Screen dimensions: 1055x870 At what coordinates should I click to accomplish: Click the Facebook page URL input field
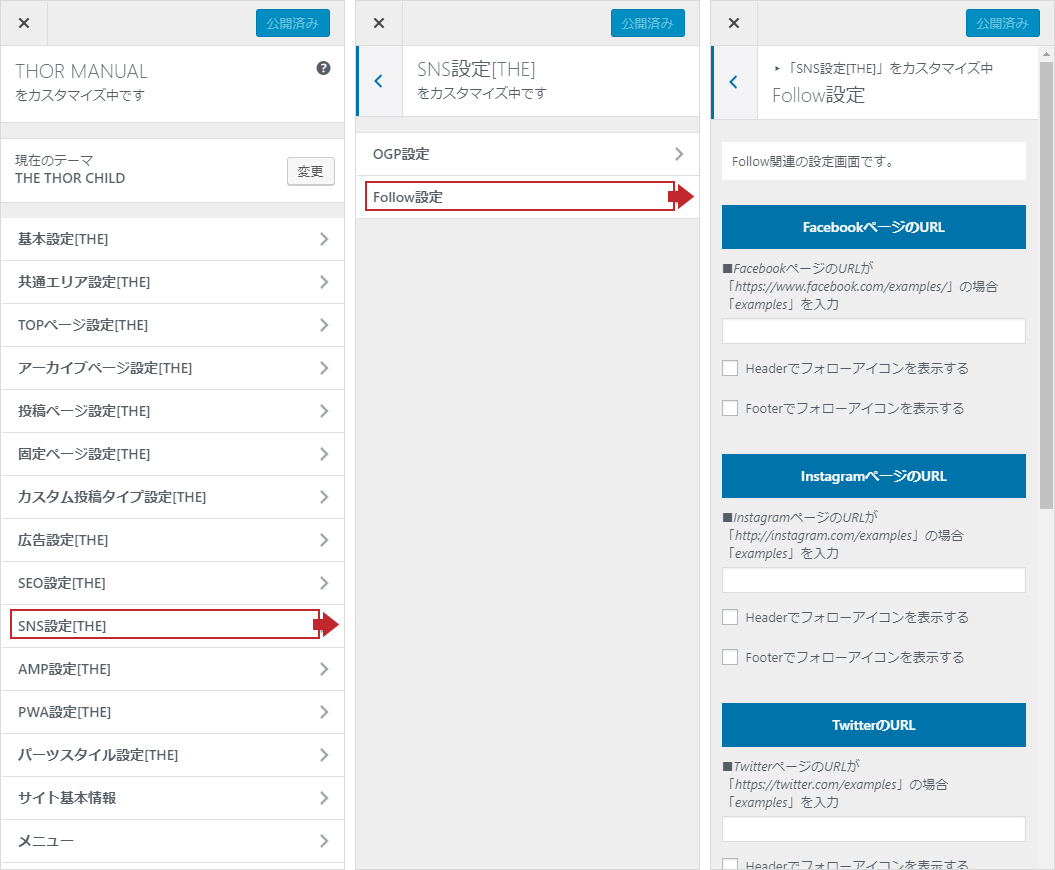873,331
